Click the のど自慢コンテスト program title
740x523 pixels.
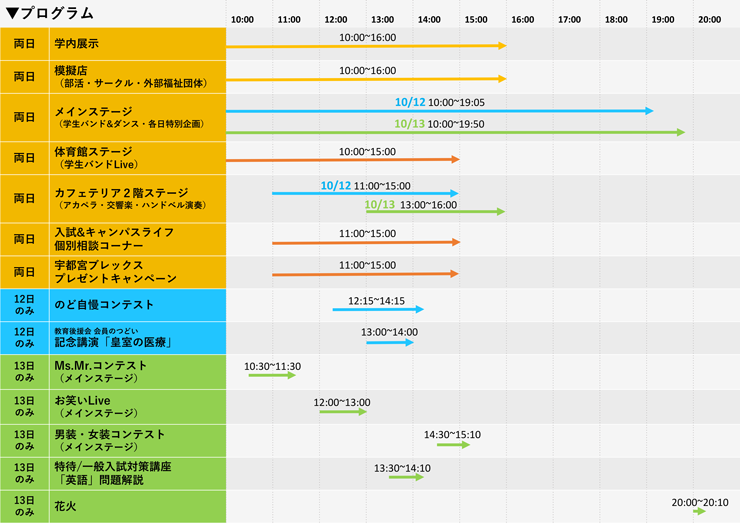click(104, 305)
